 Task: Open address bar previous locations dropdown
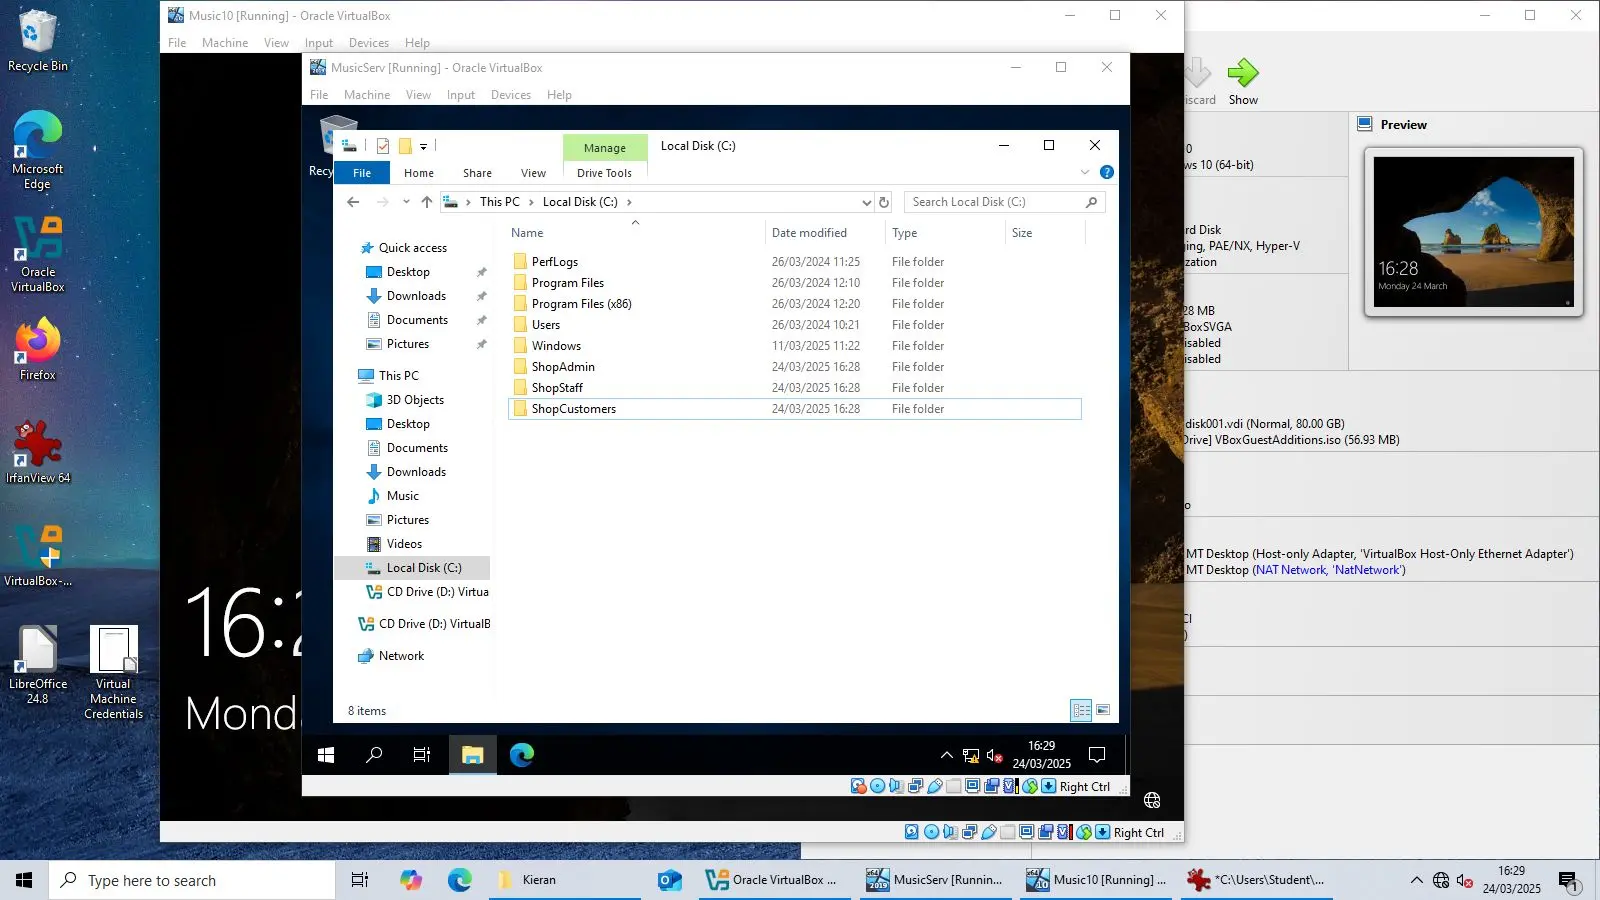pos(866,202)
